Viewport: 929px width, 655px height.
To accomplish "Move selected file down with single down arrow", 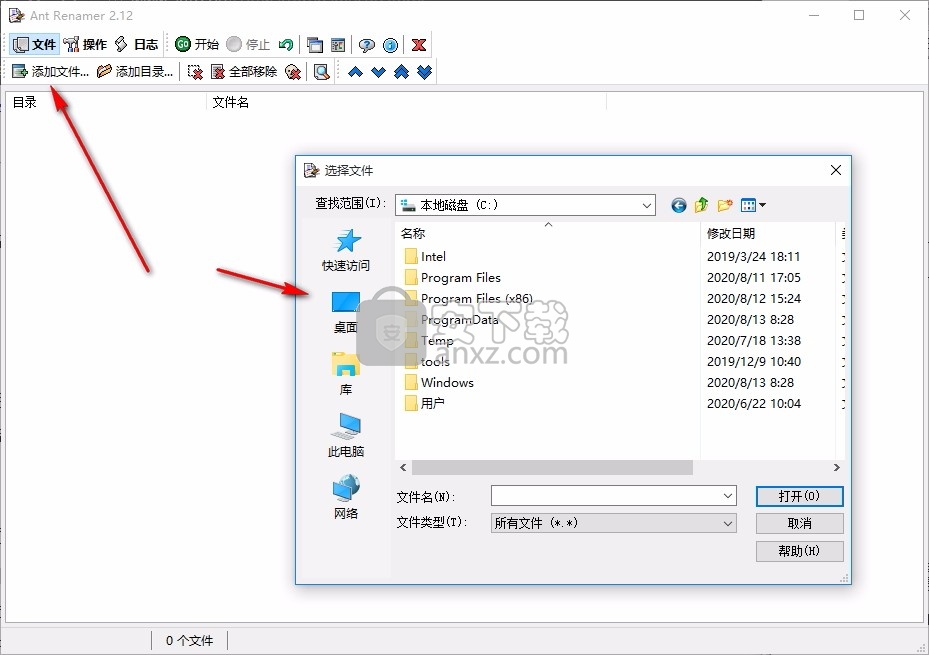I will click(378, 72).
